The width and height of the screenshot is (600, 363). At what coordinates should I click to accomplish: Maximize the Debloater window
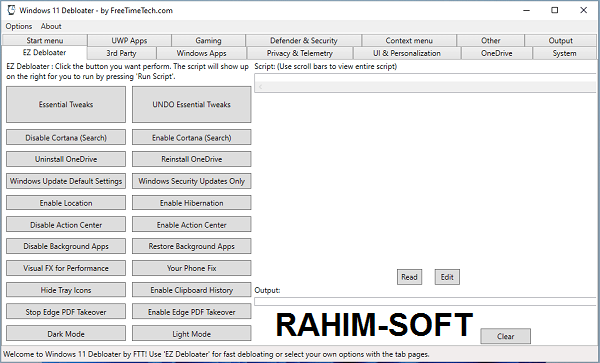(x=554, y=10)
